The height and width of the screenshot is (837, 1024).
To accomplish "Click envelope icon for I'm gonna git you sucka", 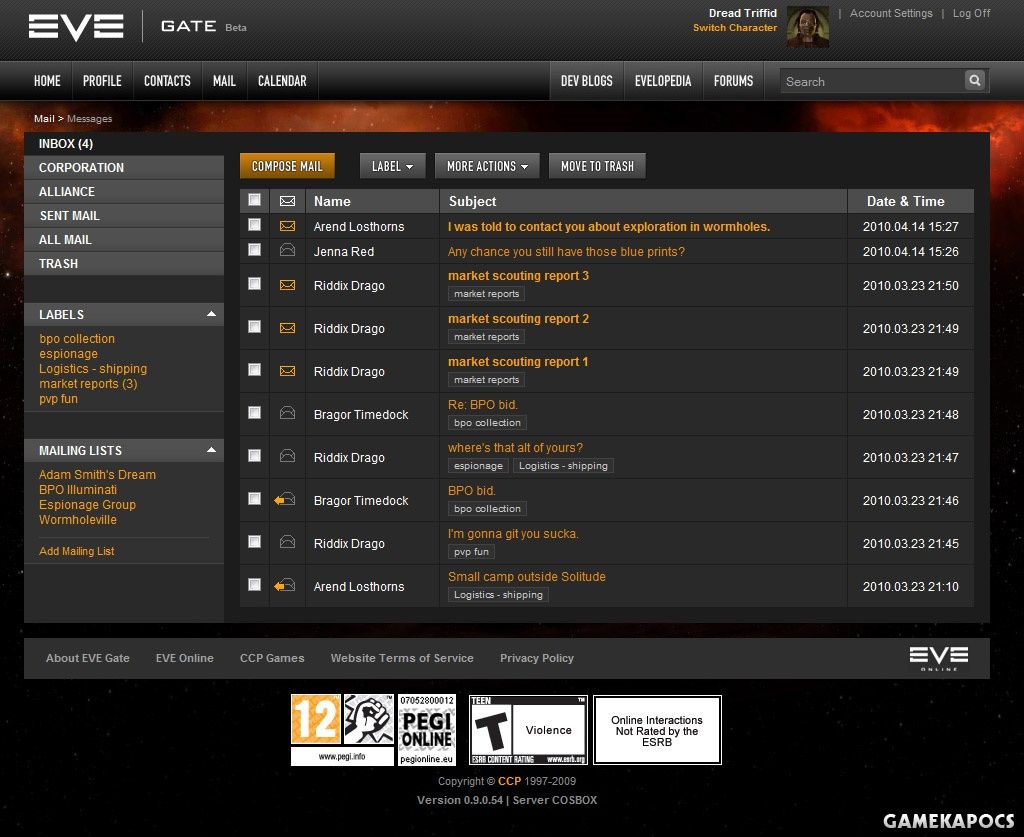I will (287, 542).
